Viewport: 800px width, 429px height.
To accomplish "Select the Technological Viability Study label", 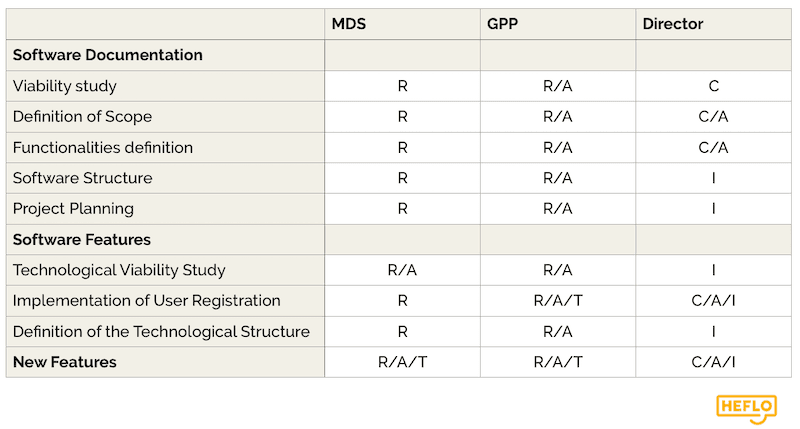I will point(119,270).
